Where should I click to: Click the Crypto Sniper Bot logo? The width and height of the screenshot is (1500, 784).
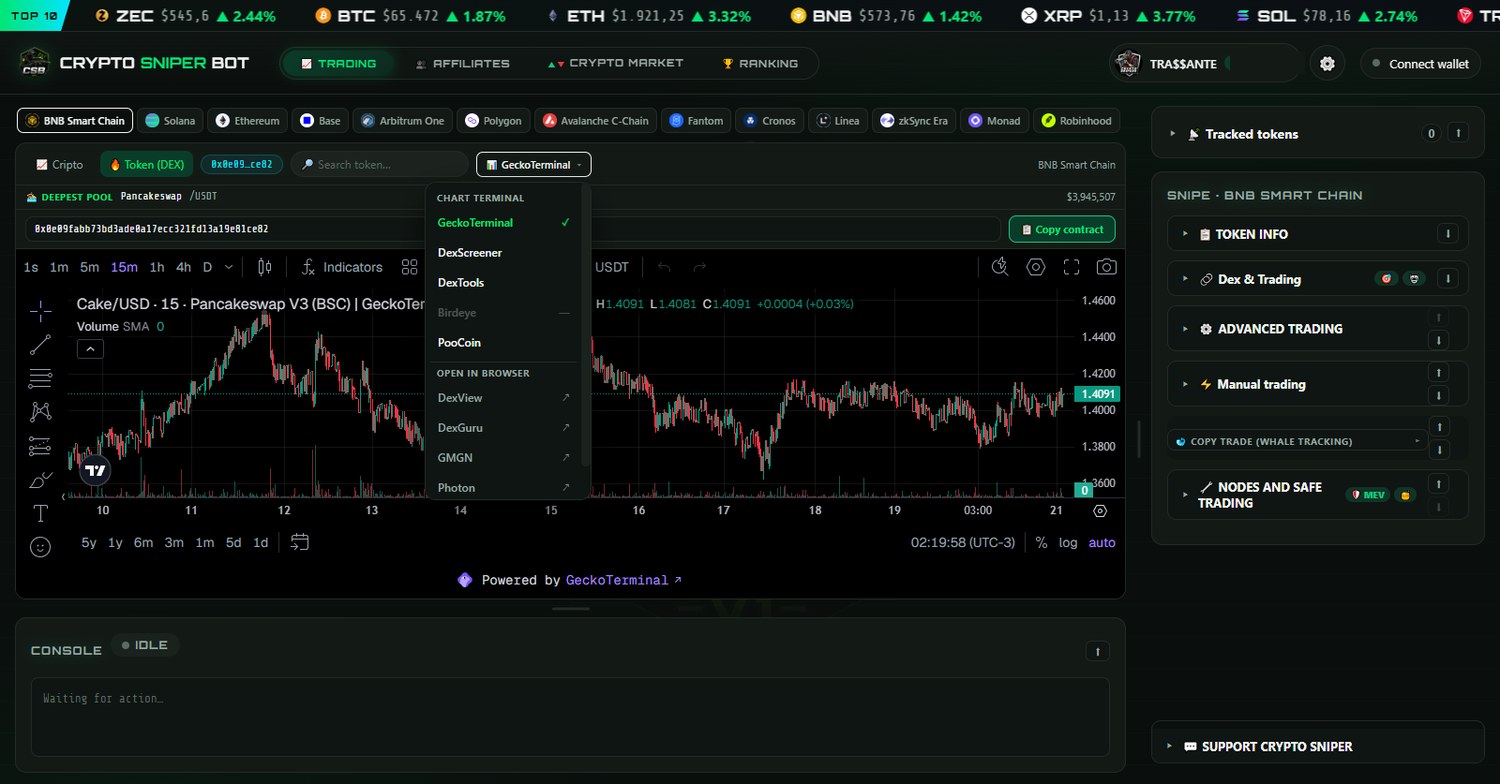click(x=35, y=62)
